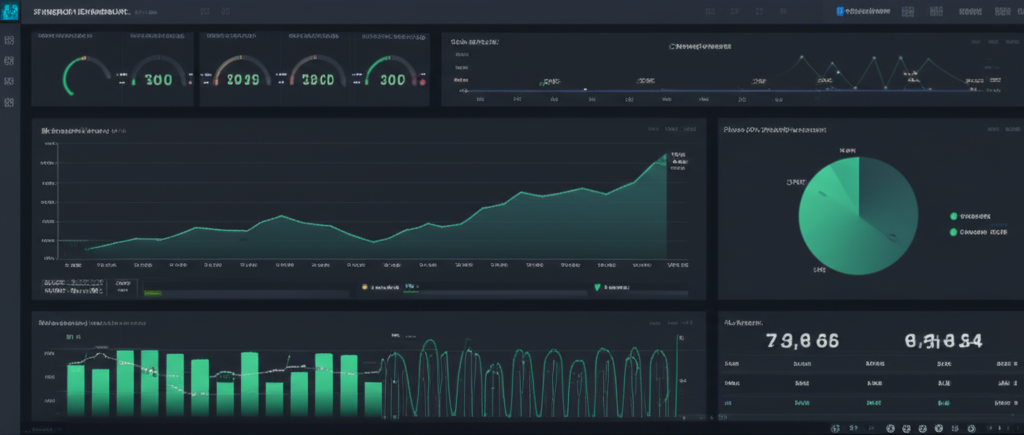Toggle the upper green legend dot beside the pie chart
1024x435 pixels.
coord(952,215)
